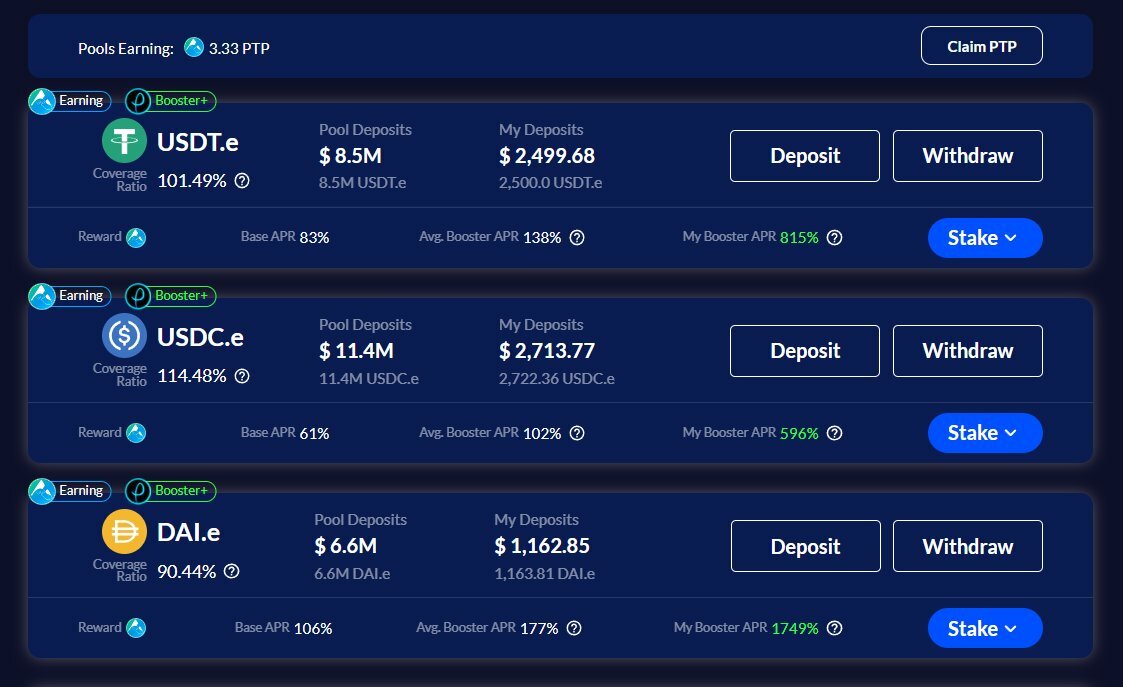Withdraw from the DAI.e pool
The width and height of the screenshot is (1123, 687).
968,546
